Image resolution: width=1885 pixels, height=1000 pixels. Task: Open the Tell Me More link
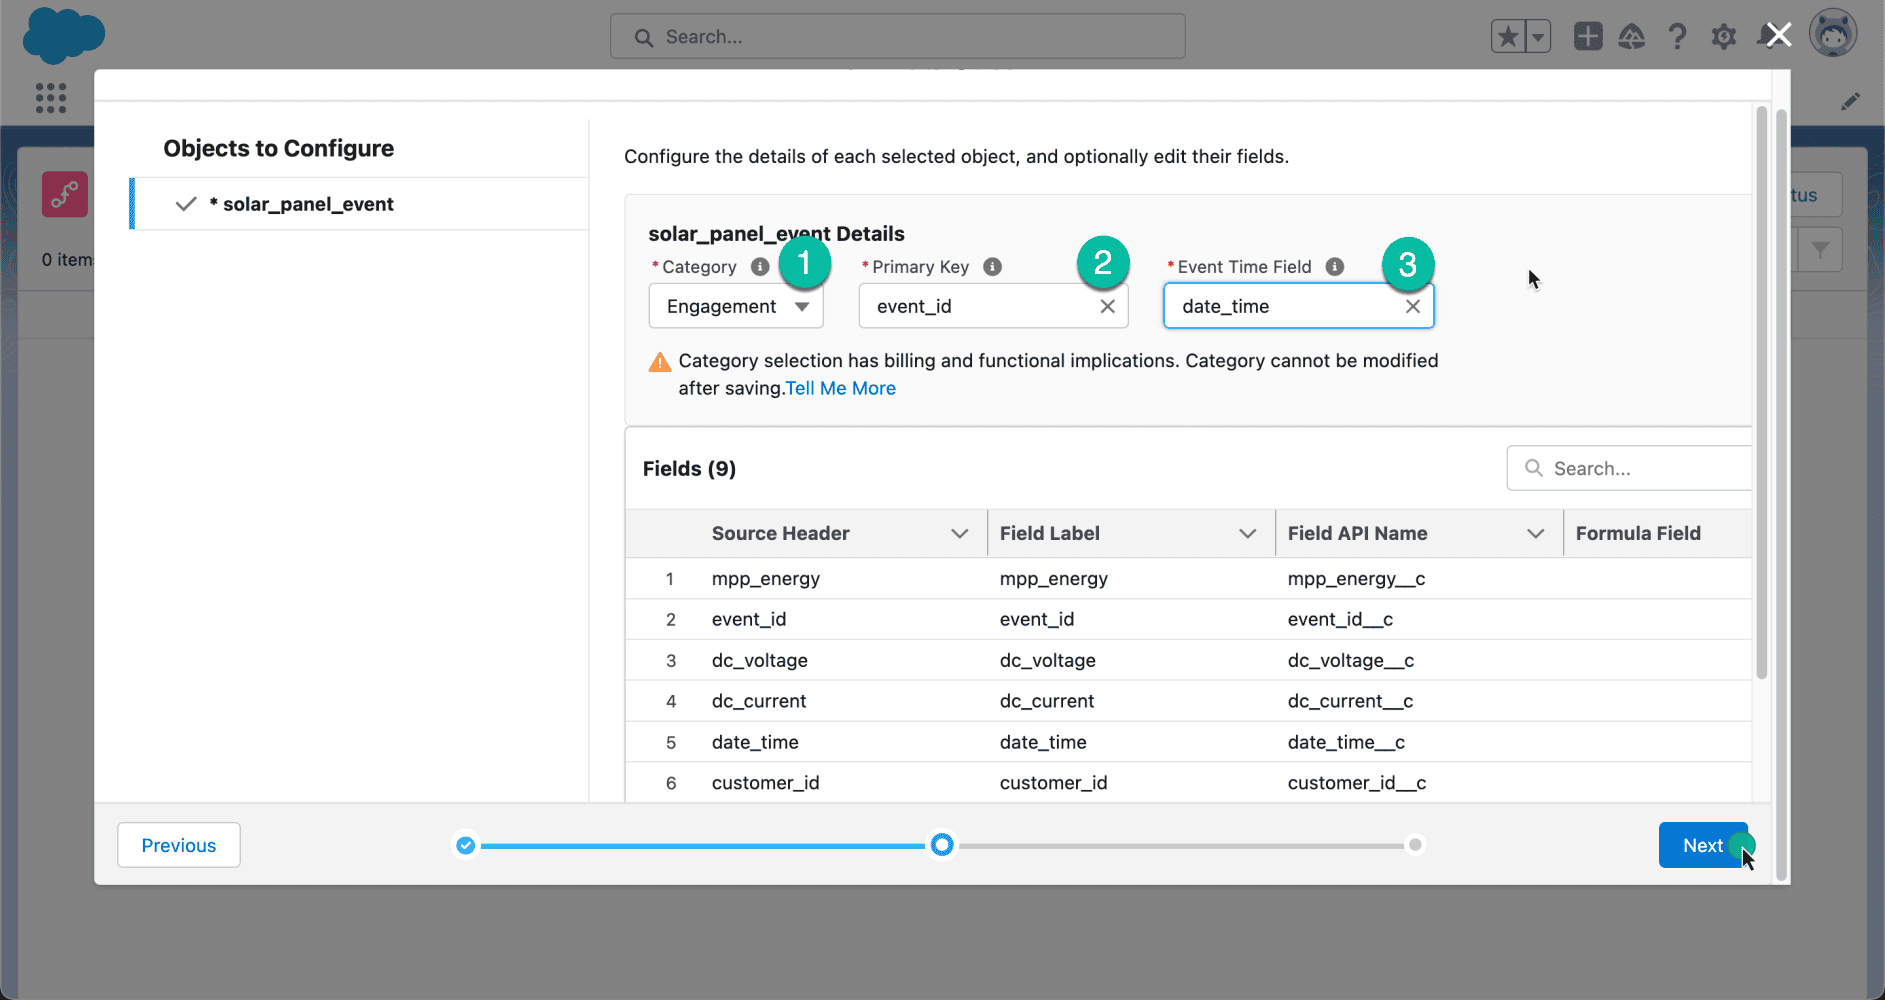(841, 388)
